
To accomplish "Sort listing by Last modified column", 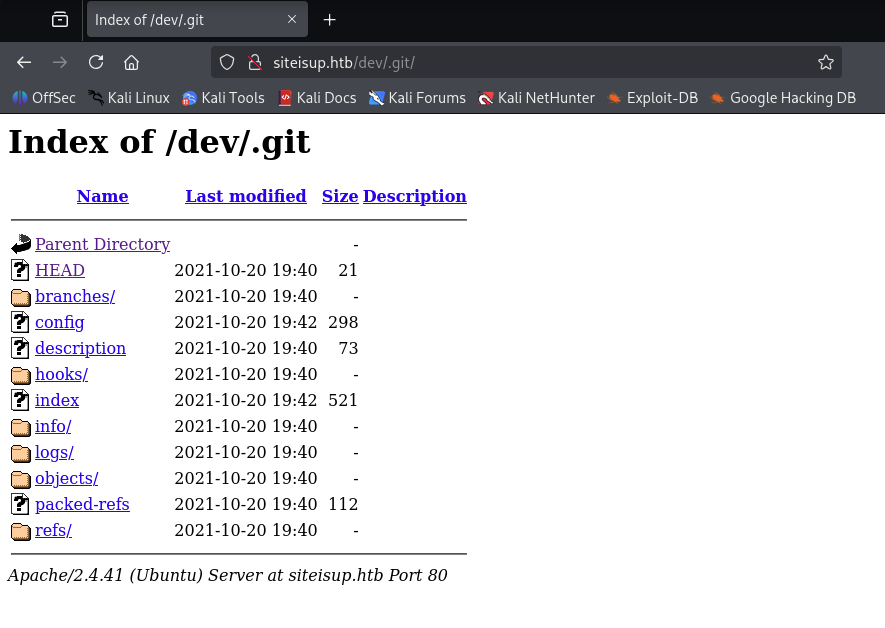I will [245, 196].
